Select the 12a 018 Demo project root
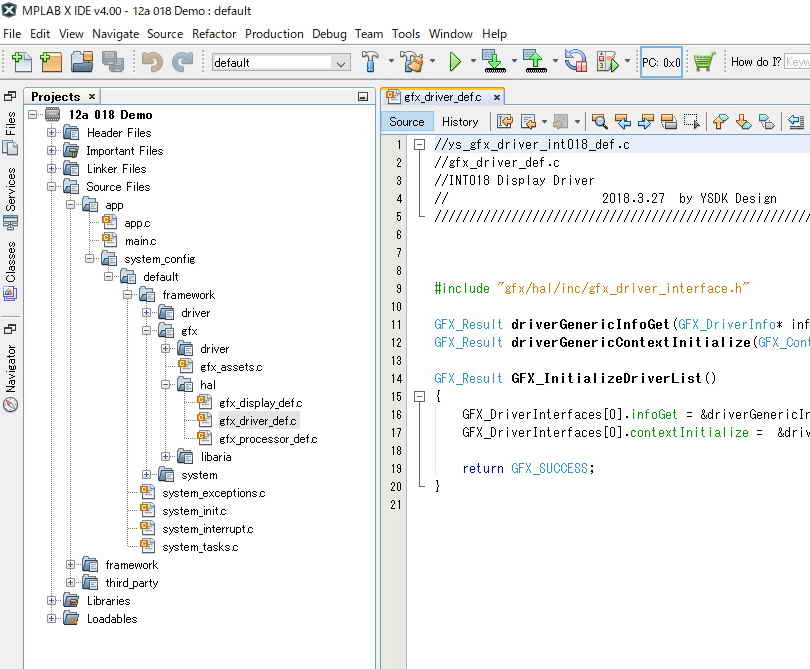 click(x=110, y=115)
